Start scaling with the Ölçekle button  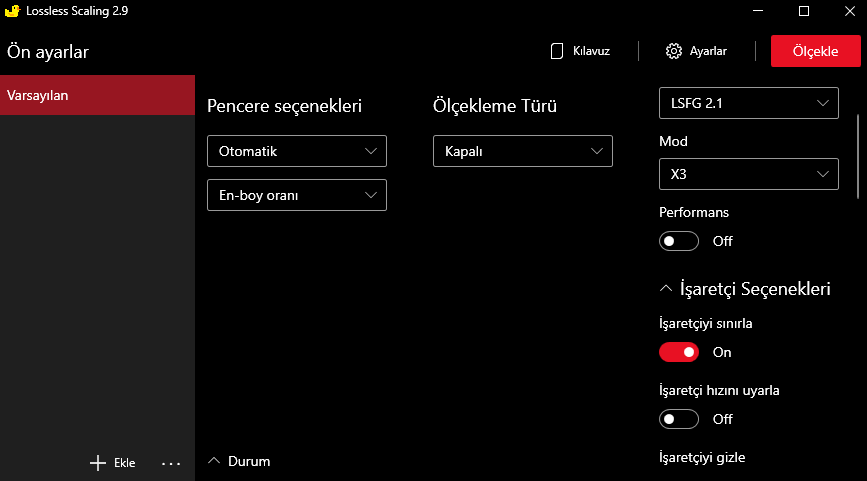click(816, 51)
